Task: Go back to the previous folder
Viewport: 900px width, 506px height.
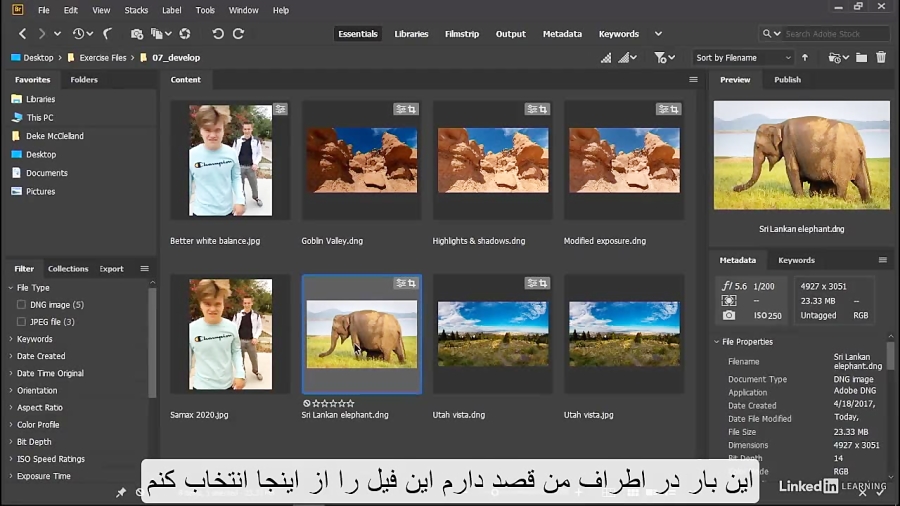Action: pos(22,34)
